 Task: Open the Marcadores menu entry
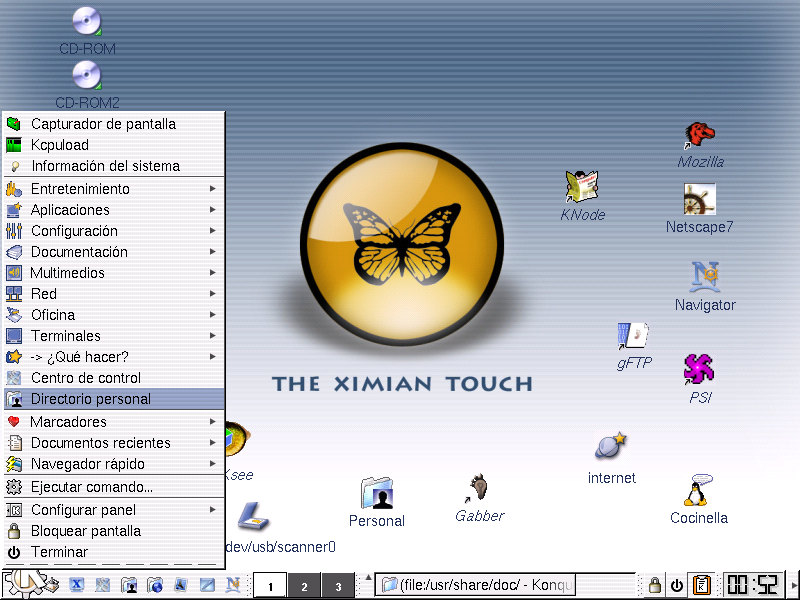pyautogui.click(x=113, y=421)
